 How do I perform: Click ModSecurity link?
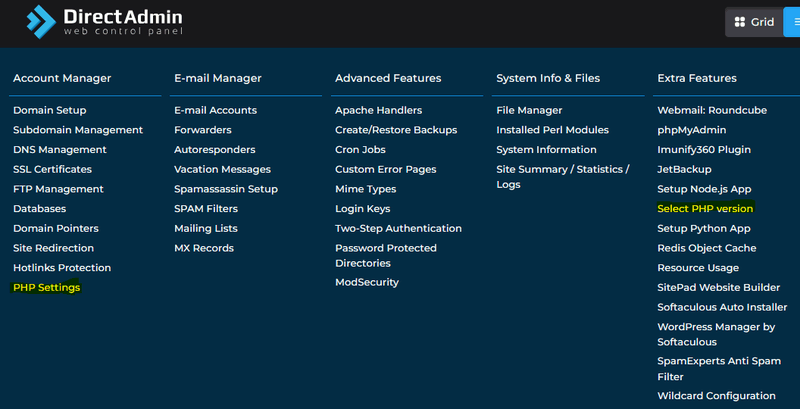click(x=367, y=282)
